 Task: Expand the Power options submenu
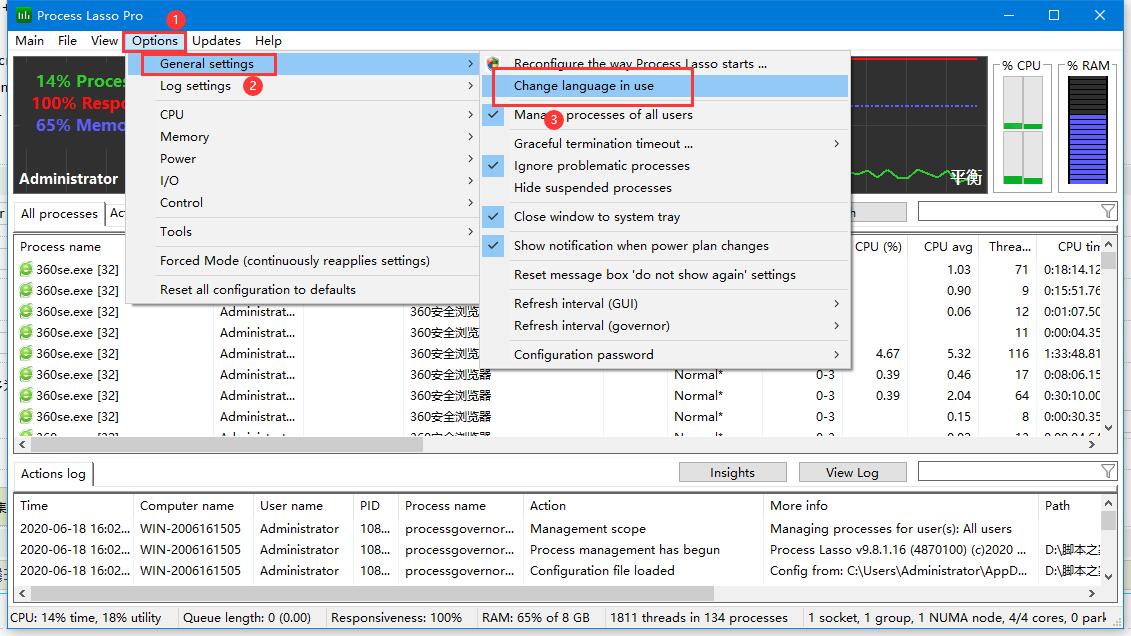pos(302,159)
